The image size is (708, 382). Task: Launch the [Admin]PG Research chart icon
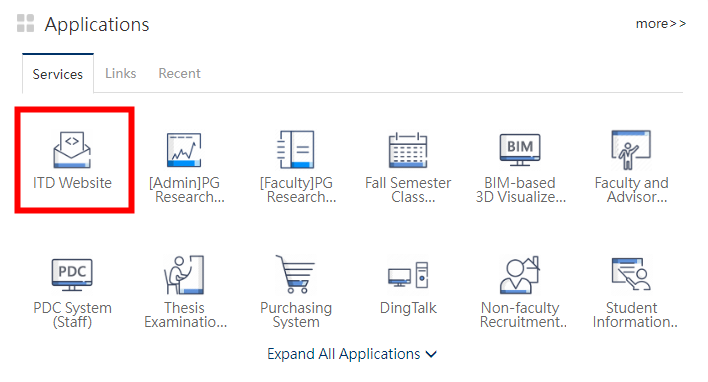coord(184,149)
